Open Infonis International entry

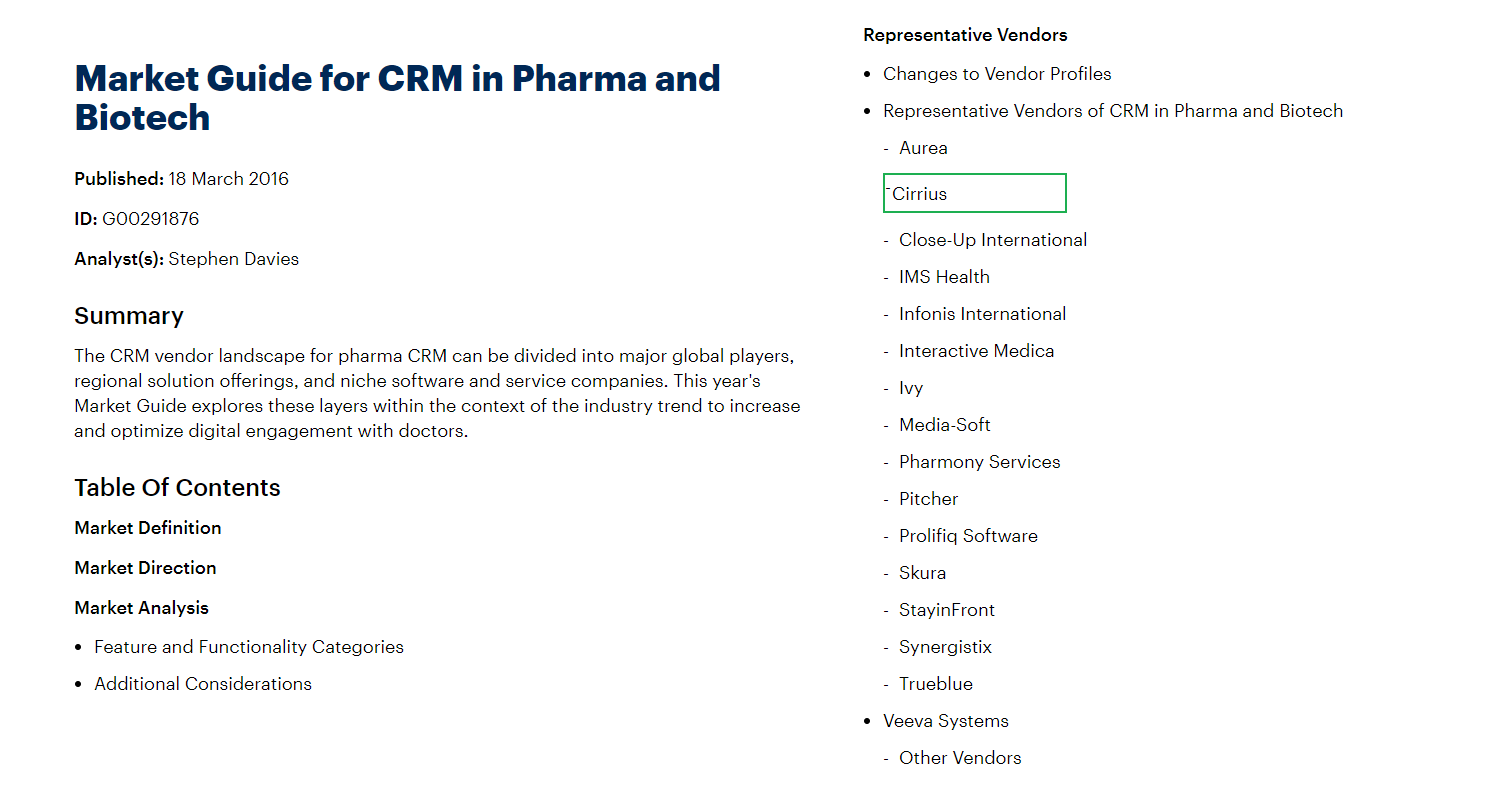point(982,314)
